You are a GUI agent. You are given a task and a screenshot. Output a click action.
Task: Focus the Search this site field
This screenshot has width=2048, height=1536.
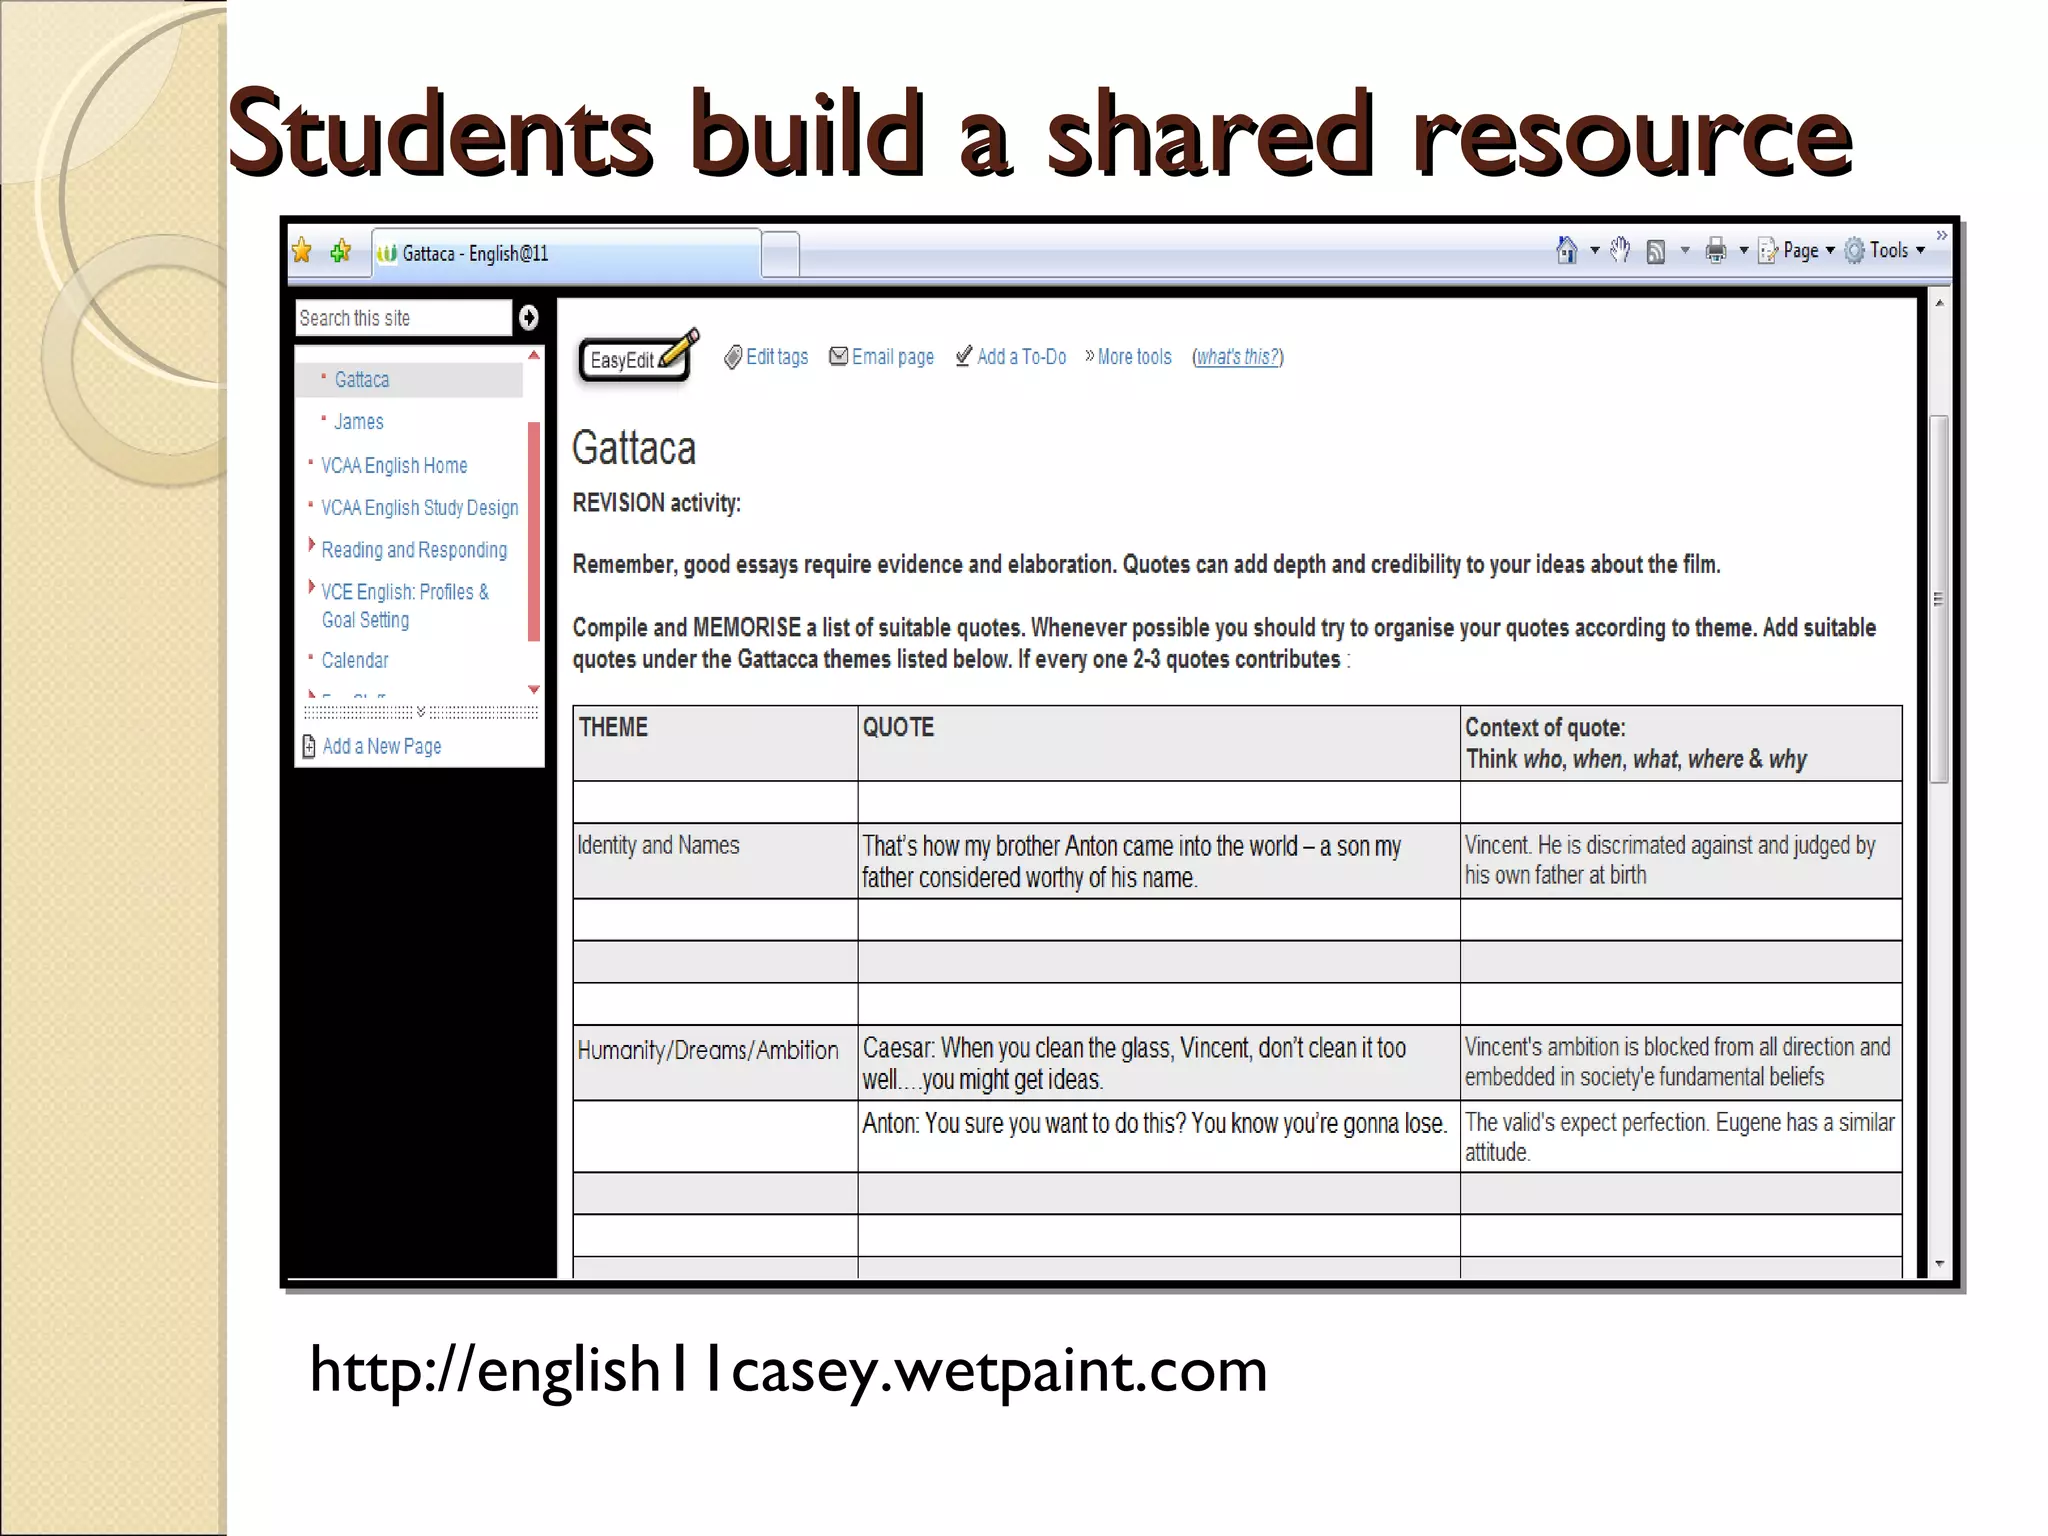(404, 318)
